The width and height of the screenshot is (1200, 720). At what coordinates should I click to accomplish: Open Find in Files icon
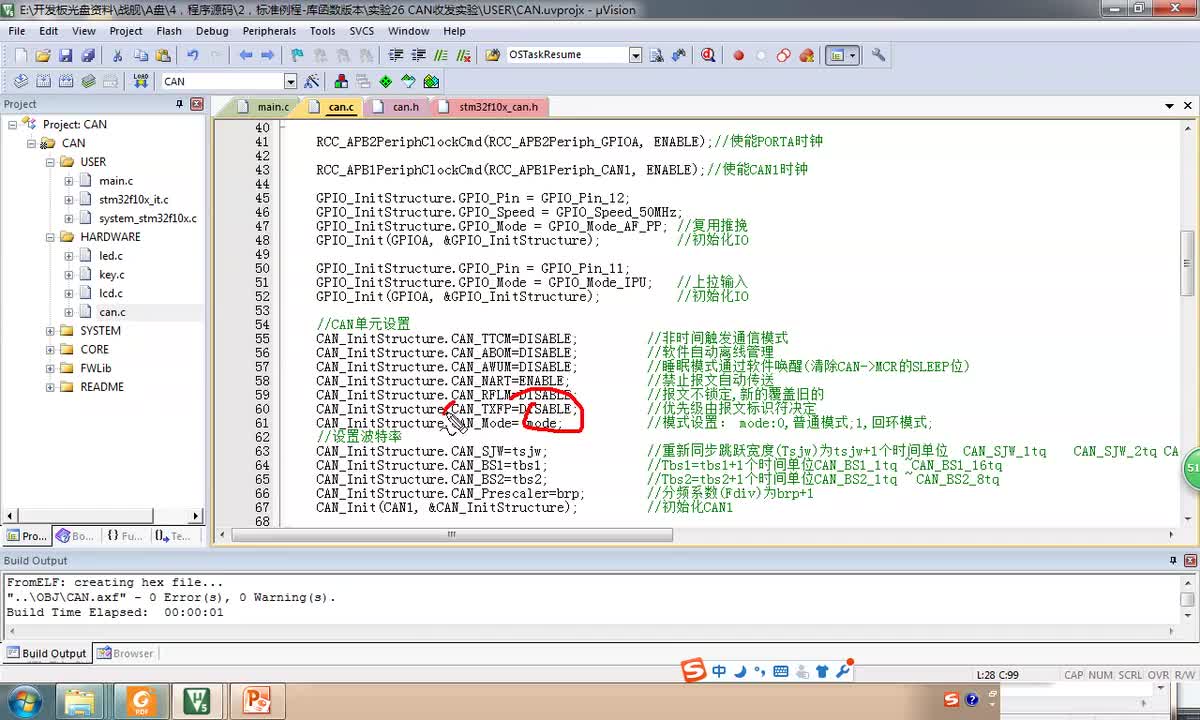[492, 55]
